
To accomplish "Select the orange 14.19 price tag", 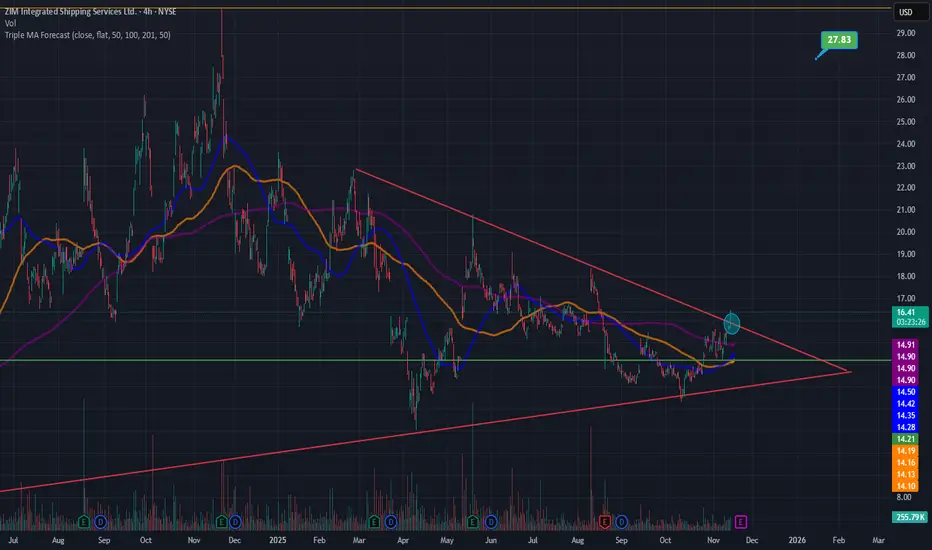I will 906,451.
